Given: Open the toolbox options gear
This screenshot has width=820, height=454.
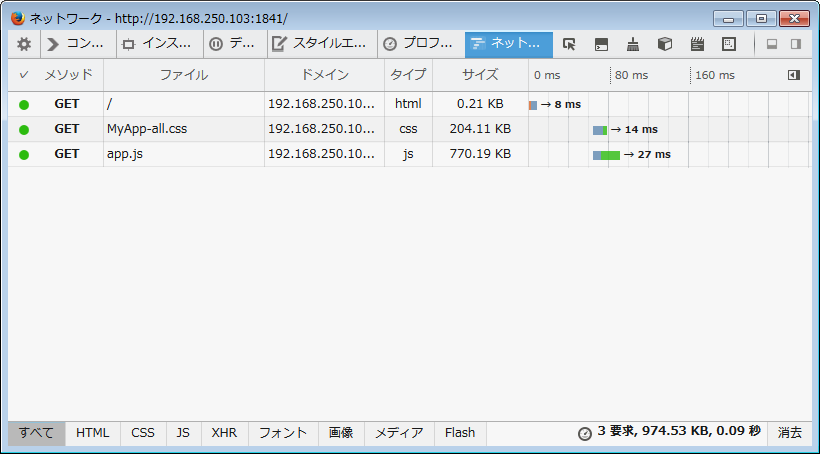Looking at the screenshot, I should [x=24, y=44].
